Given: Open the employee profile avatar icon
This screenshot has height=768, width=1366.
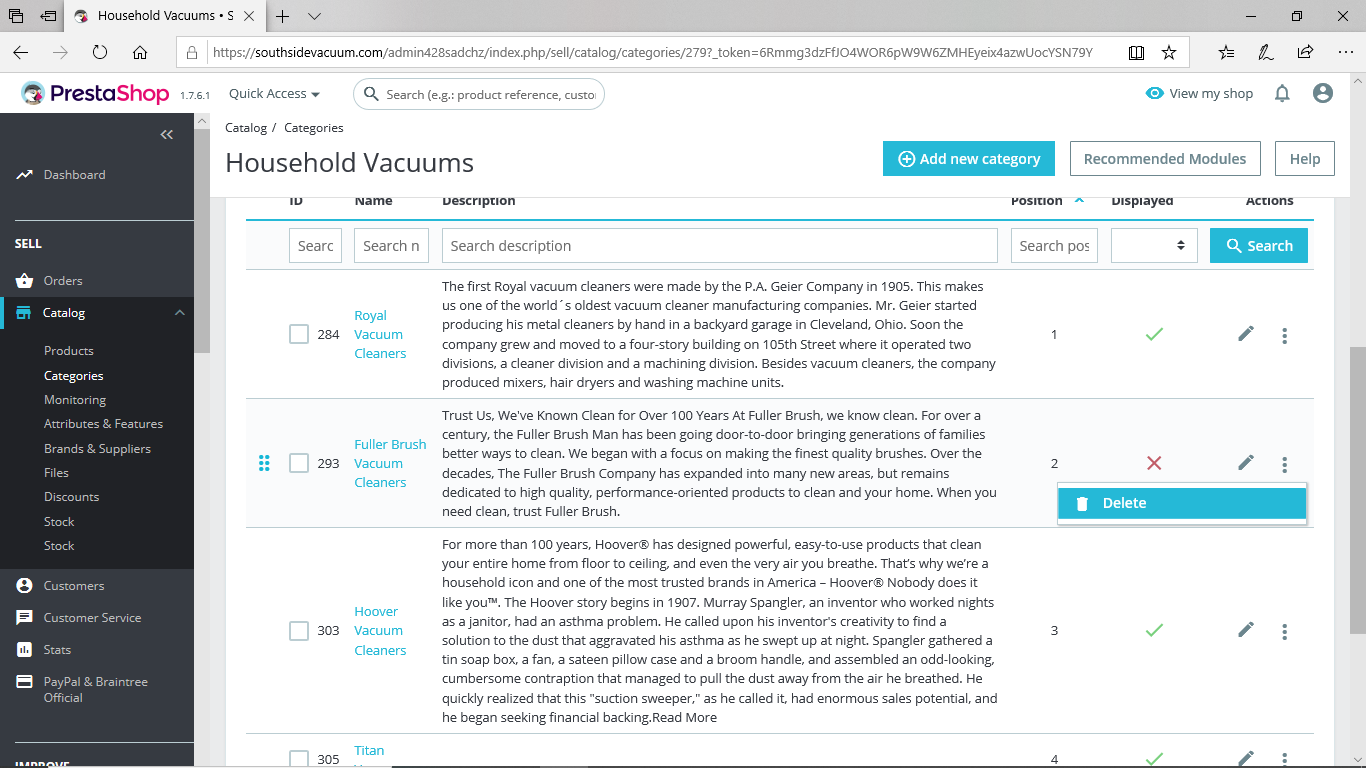Looking at the screenshot, I should point(1323,93).
